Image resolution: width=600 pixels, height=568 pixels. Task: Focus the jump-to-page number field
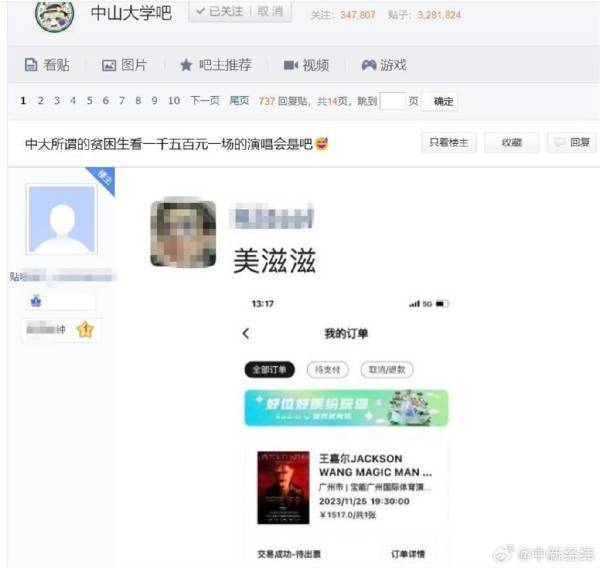pyautogui.click(x=392, y=101)
